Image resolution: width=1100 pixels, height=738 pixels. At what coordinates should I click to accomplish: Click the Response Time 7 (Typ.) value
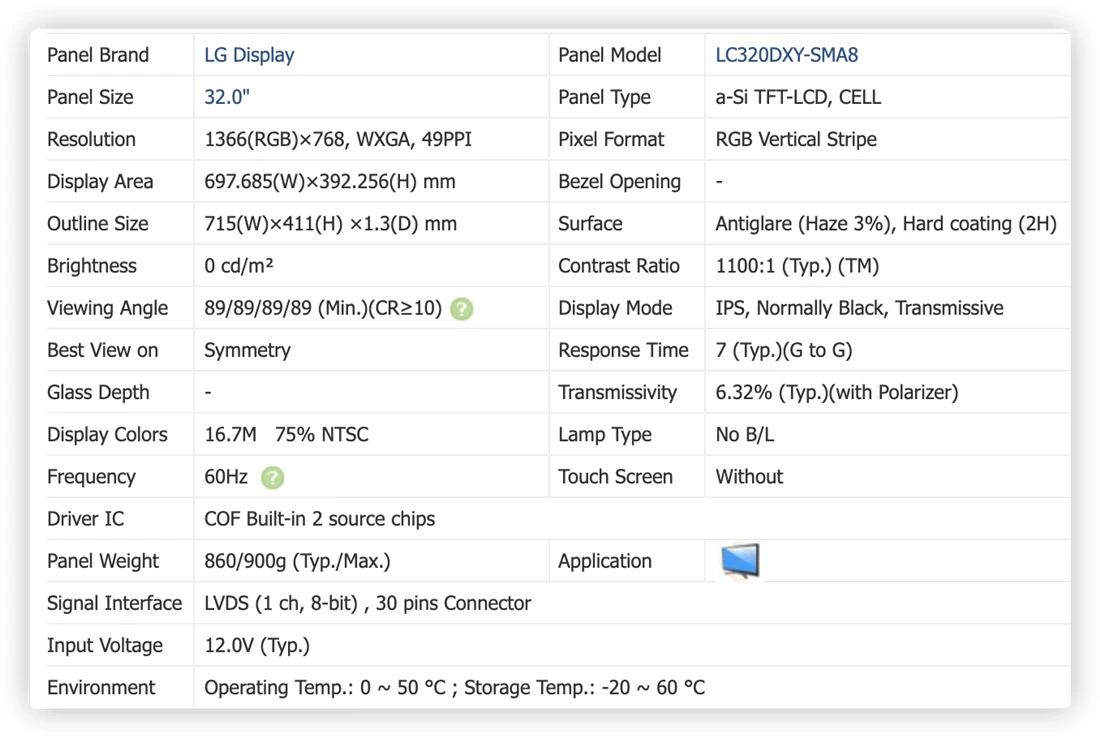(x=784, y=350)
